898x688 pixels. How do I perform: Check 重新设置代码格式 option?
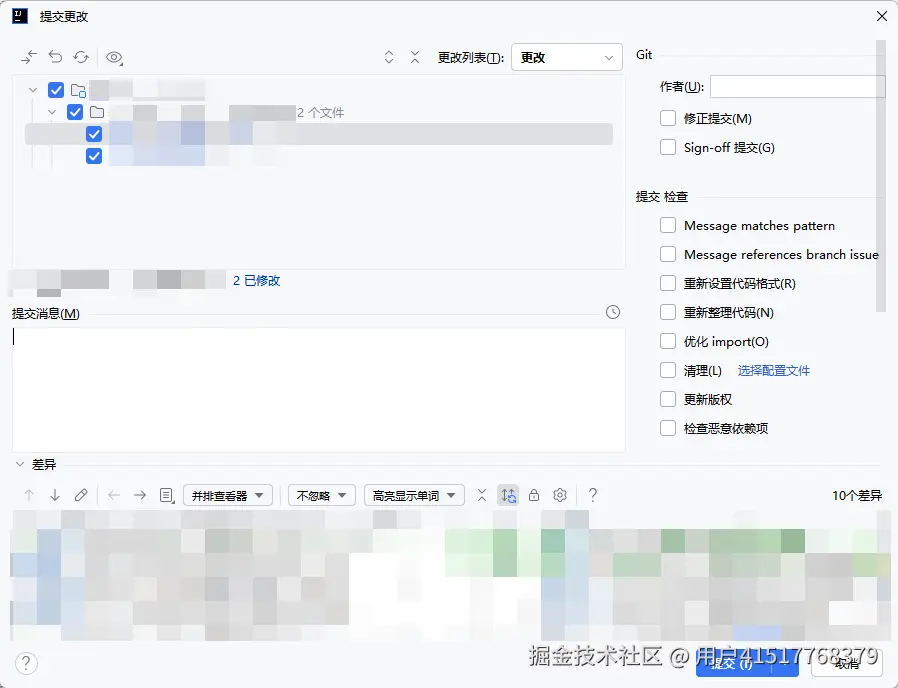point(667,283)
